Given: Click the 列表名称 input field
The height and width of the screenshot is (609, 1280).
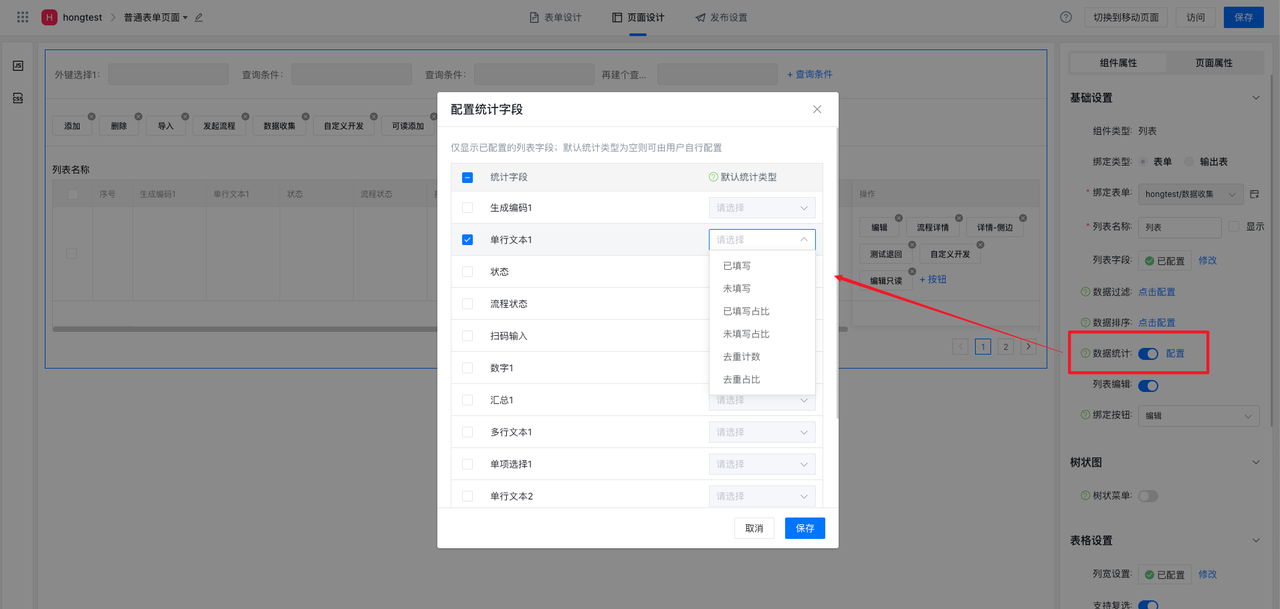Looking at the screenshot, I should pos(1180,227).
